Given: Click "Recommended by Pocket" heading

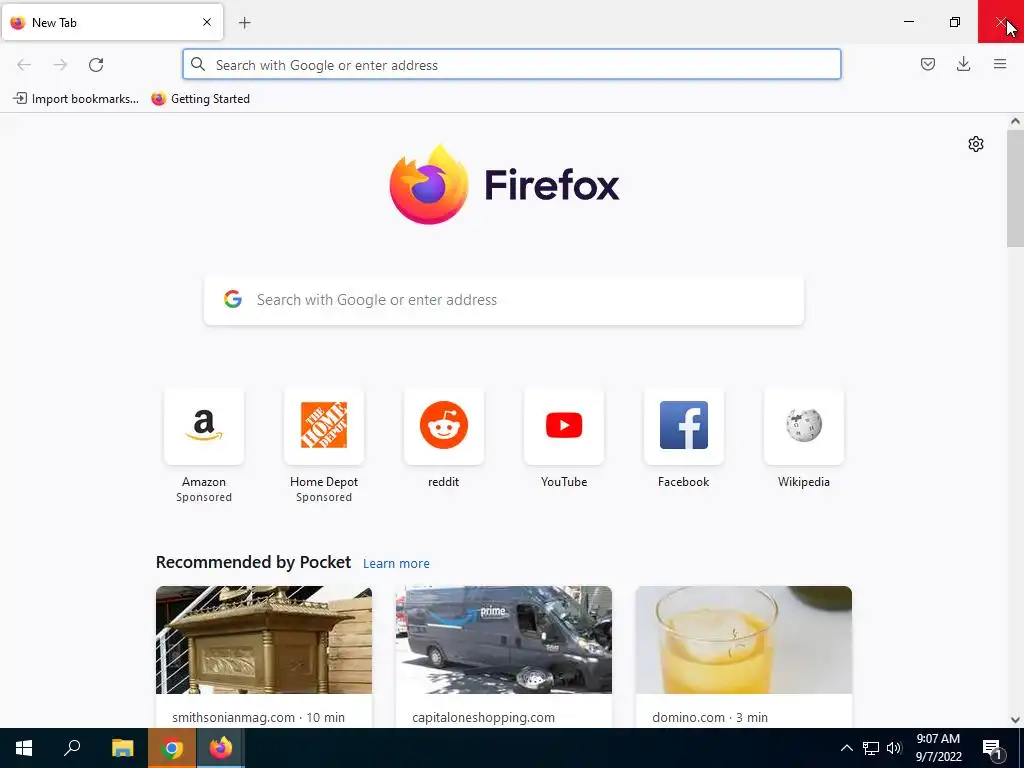Looking at the screenshot, I should point(253,562).
